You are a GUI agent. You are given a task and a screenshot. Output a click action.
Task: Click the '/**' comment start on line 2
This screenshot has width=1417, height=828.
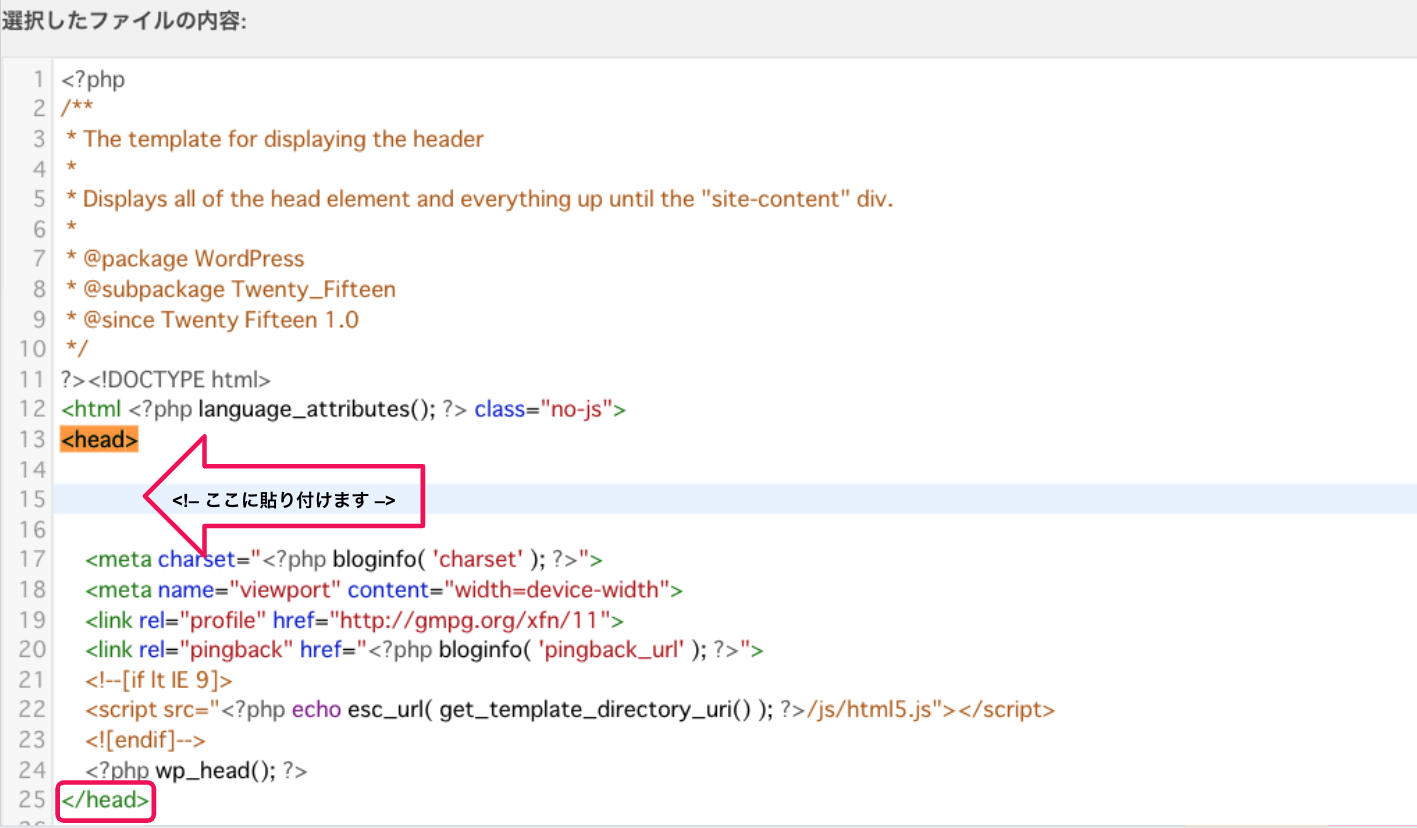point(77,108)
